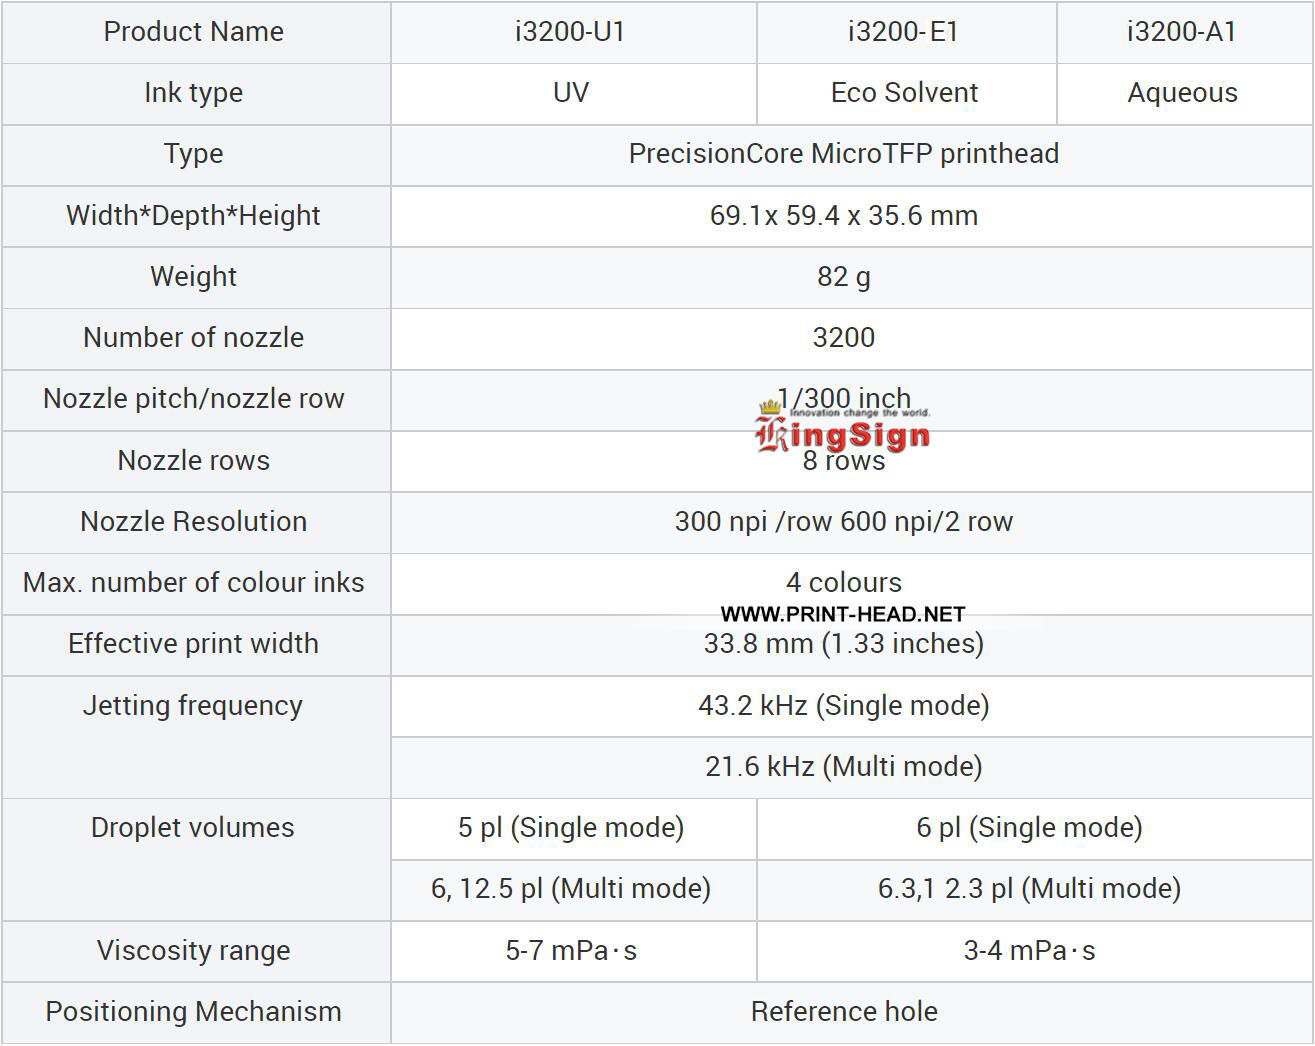
Task: Select the PrecisionCore MicroTFP printhead cell
Action: tap(843, 154)
